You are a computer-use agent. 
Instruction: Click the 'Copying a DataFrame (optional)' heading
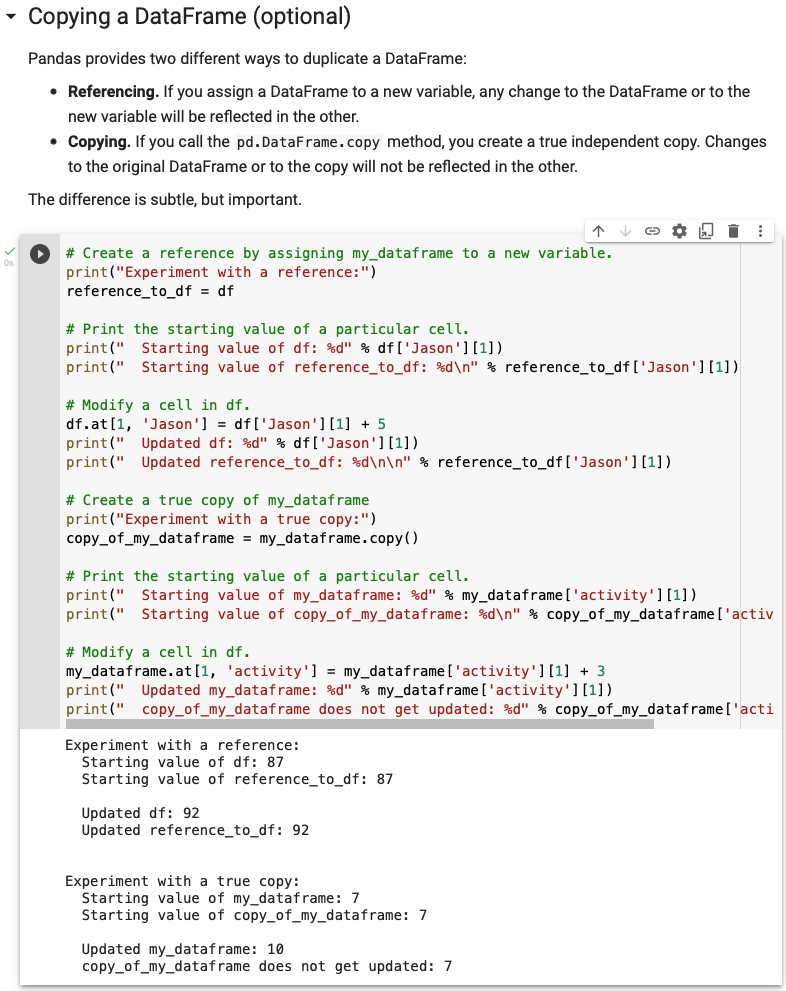point(189,16)
